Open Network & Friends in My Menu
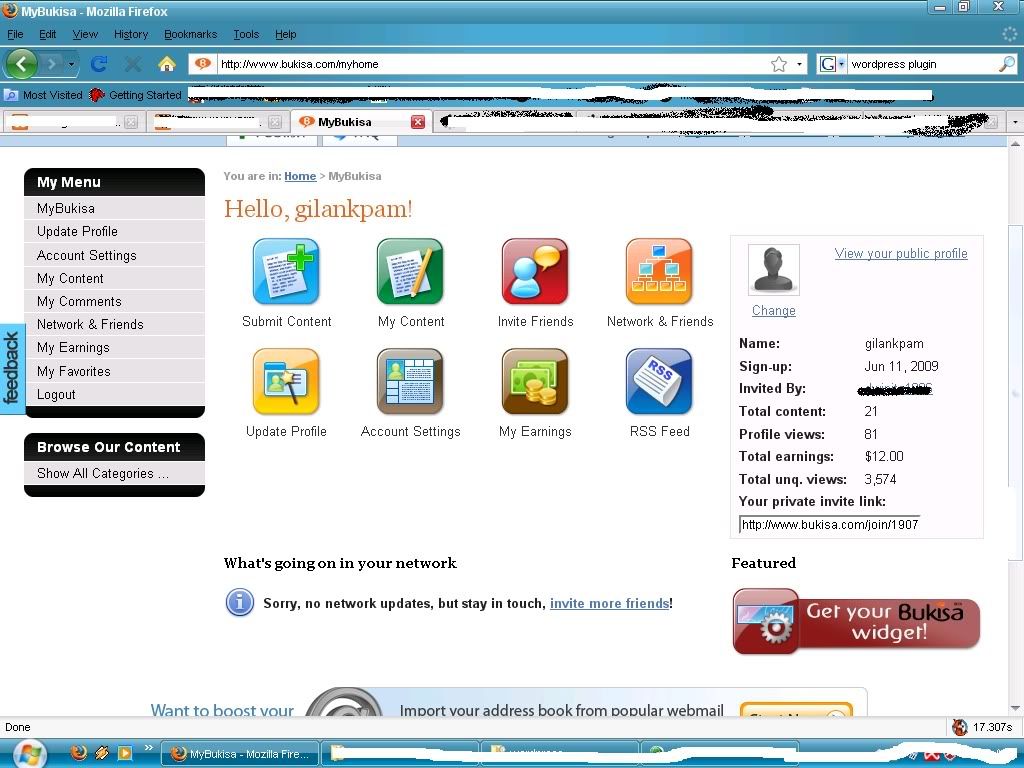This screenshot has width=1024, height=768. coord(114,325)
